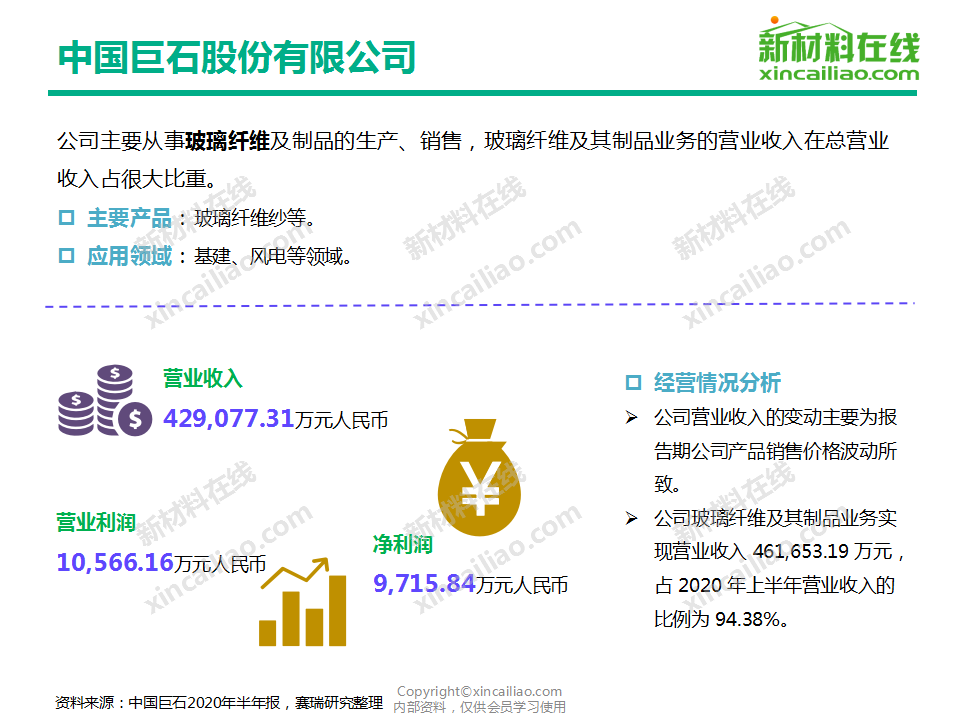Click the 营业利润 heading

[x=96, y=522]
